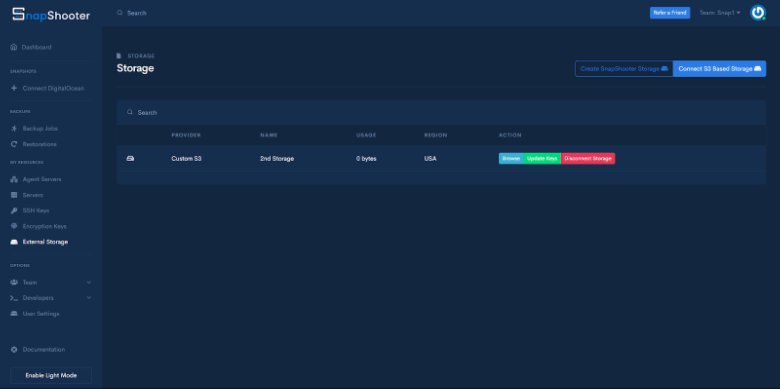780x389 pixels.
Task: Click the Encryption Keys icon
Action: point(14,226)
